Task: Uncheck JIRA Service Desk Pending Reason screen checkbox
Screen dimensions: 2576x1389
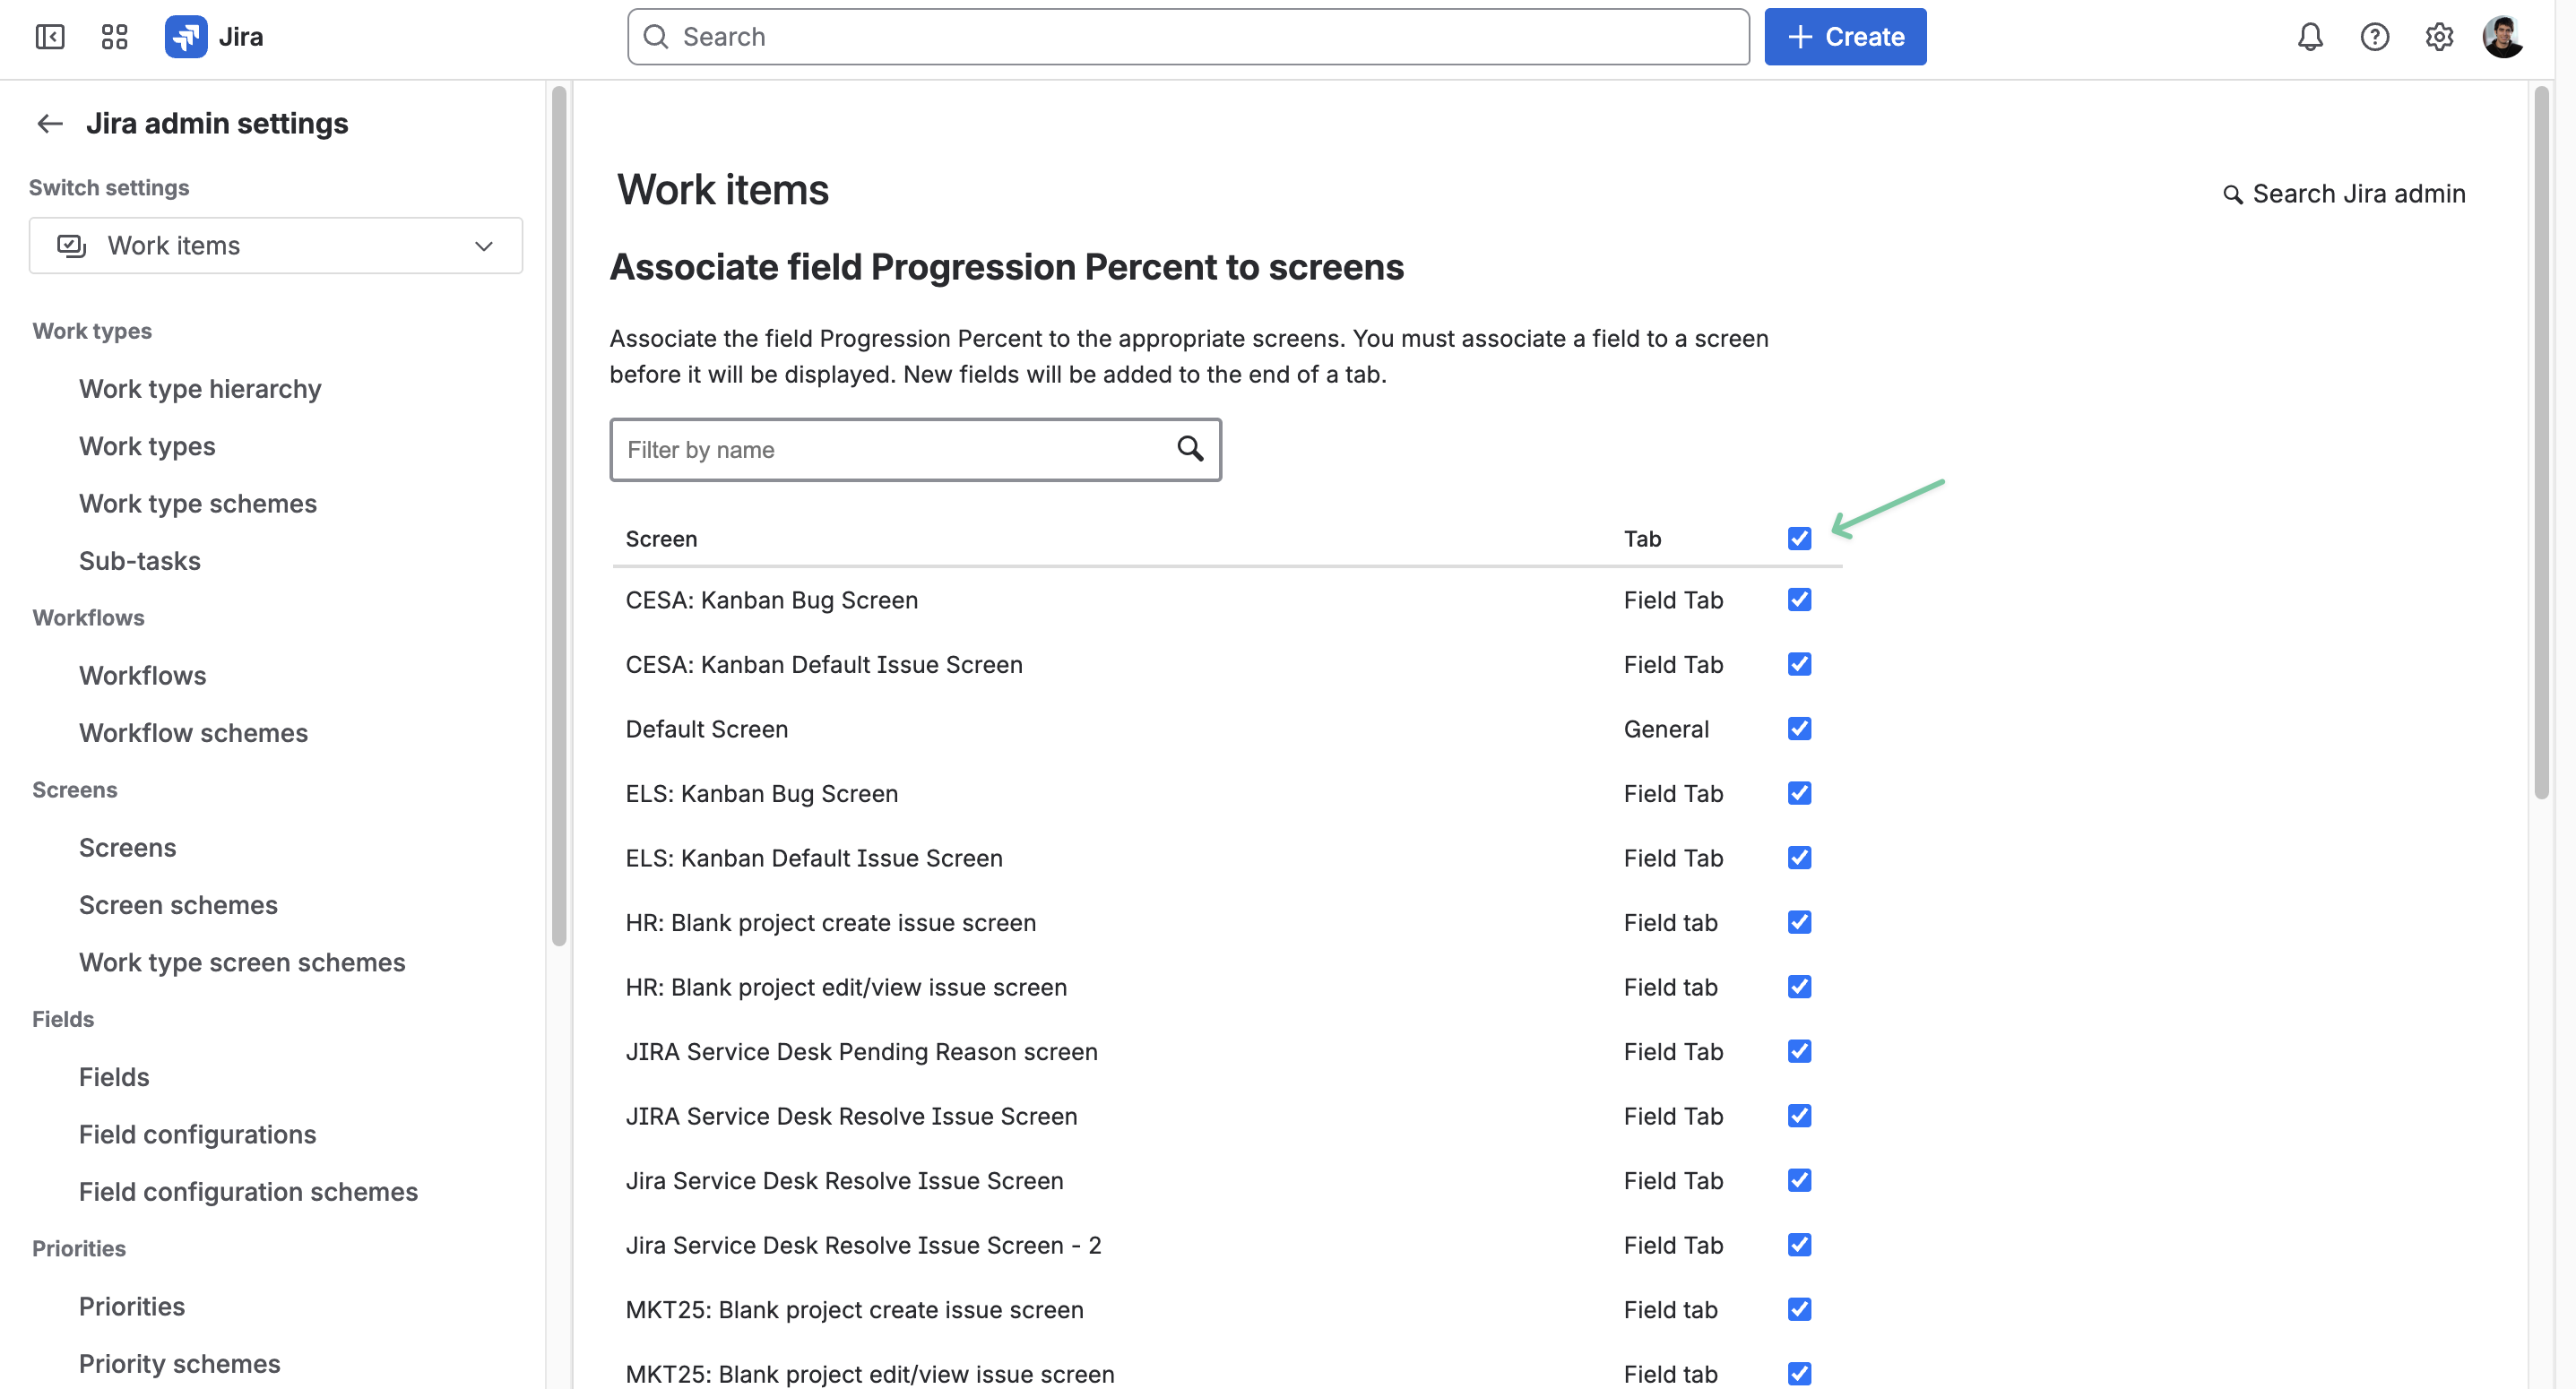Action: pos(1799,1052)
